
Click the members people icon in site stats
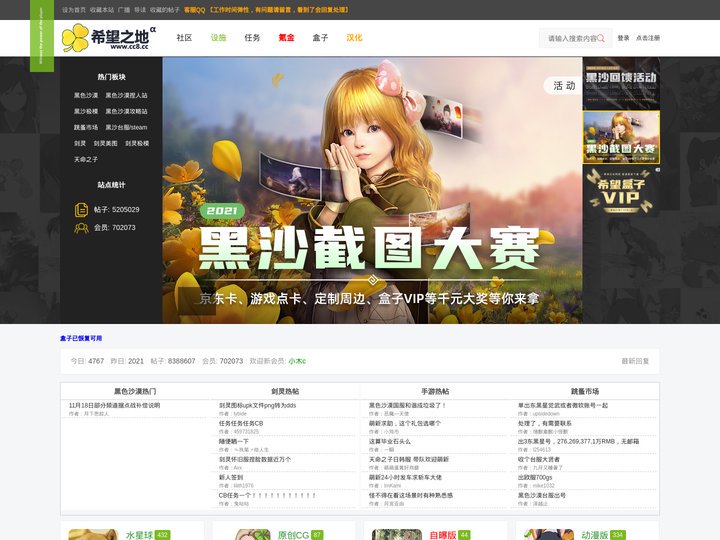(81, 228)
